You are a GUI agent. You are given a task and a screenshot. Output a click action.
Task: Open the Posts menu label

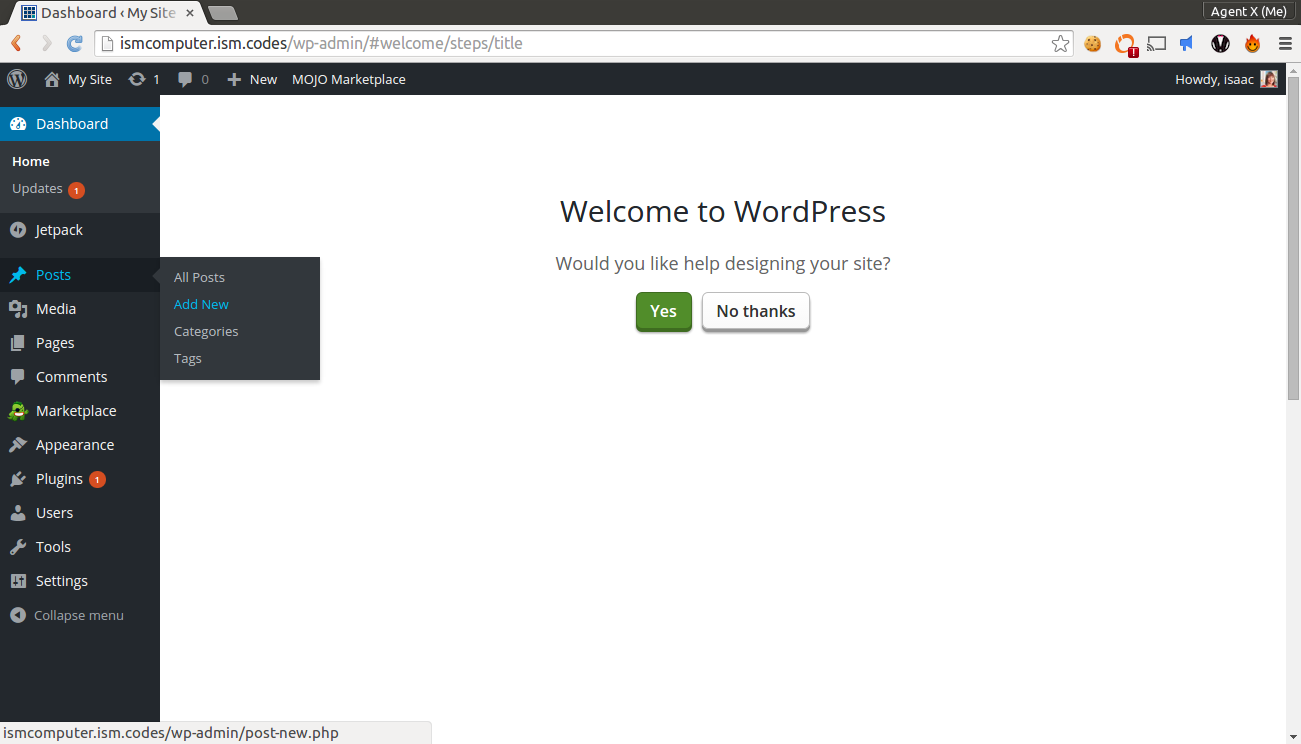pyautogui.click(x=53, y=275)
